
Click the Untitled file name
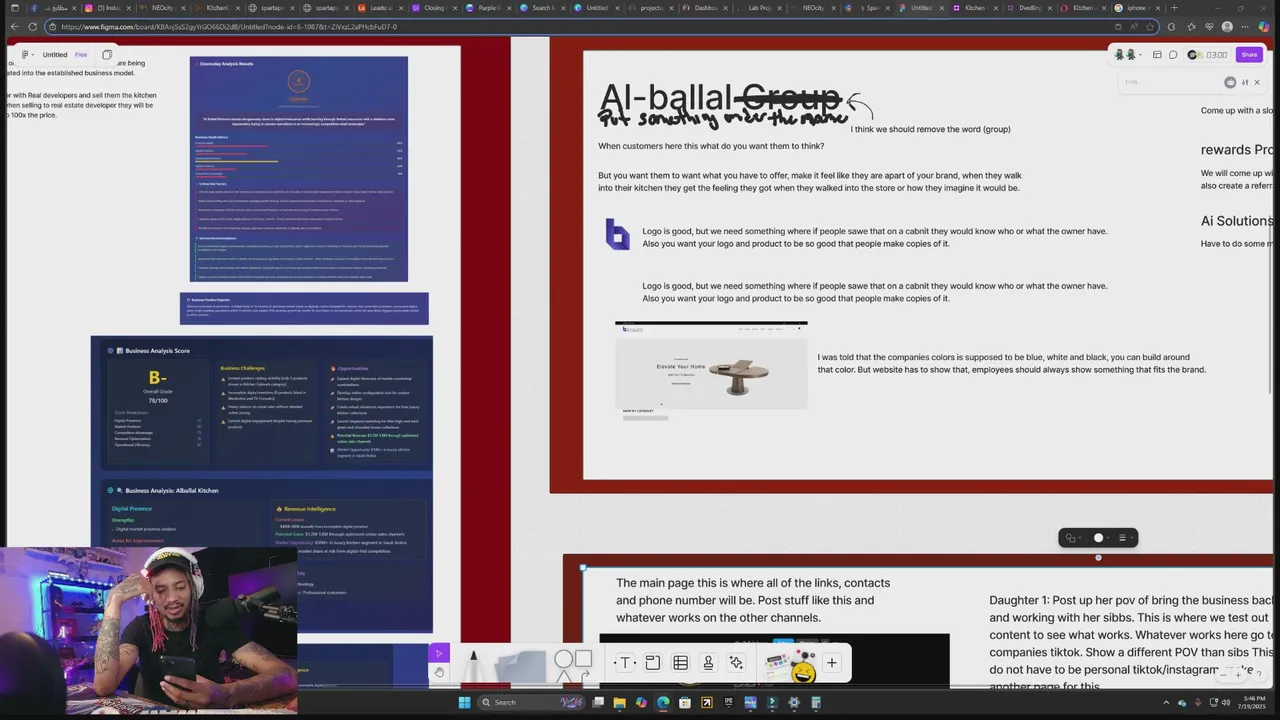click(55, 55)
